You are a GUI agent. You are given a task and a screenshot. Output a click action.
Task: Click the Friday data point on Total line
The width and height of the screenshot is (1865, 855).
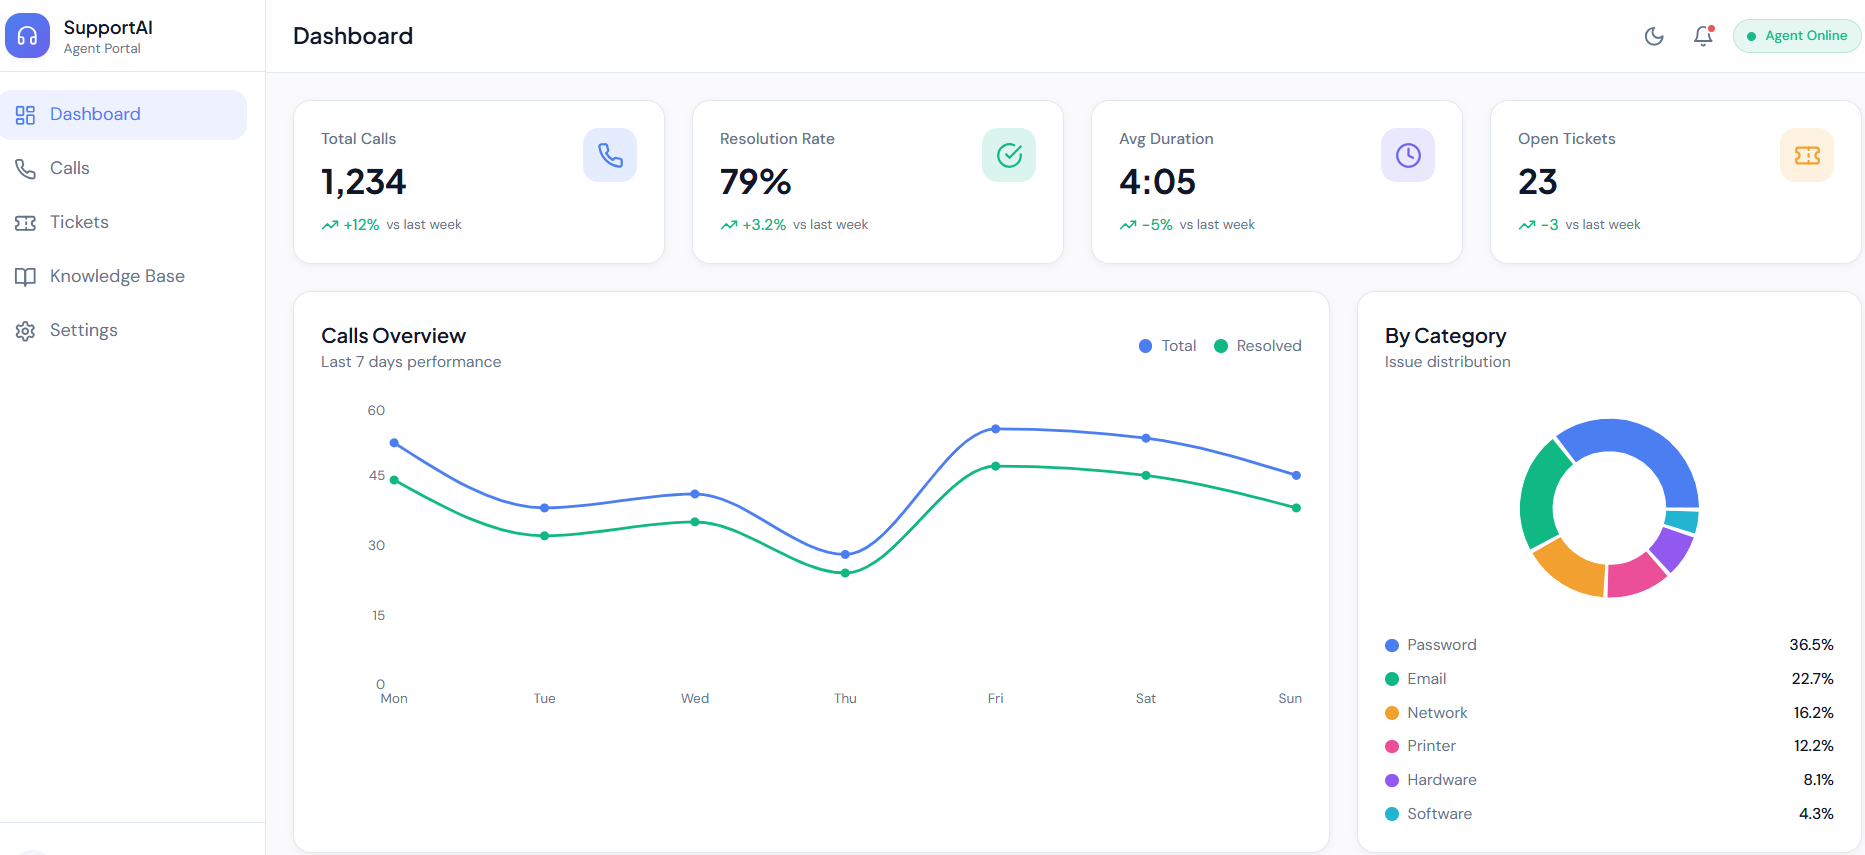tap(996, 429)
